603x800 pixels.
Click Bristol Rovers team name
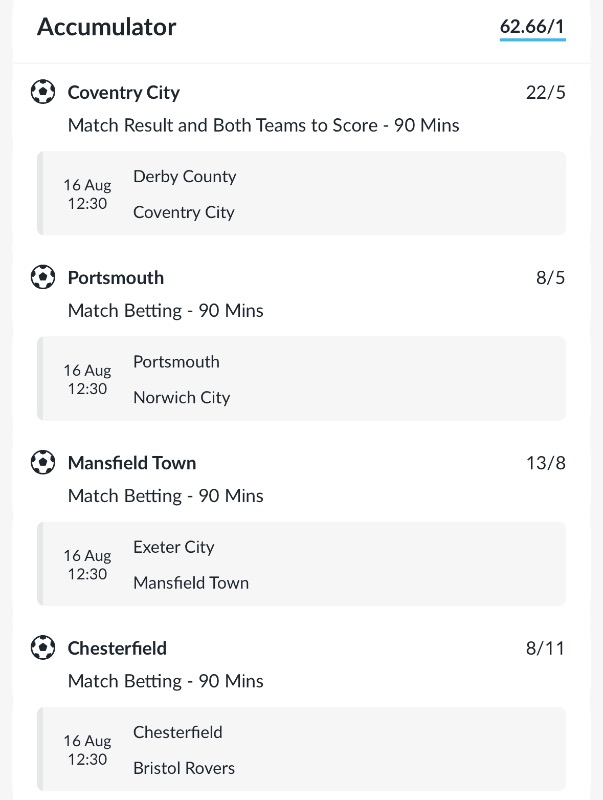tap(184, 768)
